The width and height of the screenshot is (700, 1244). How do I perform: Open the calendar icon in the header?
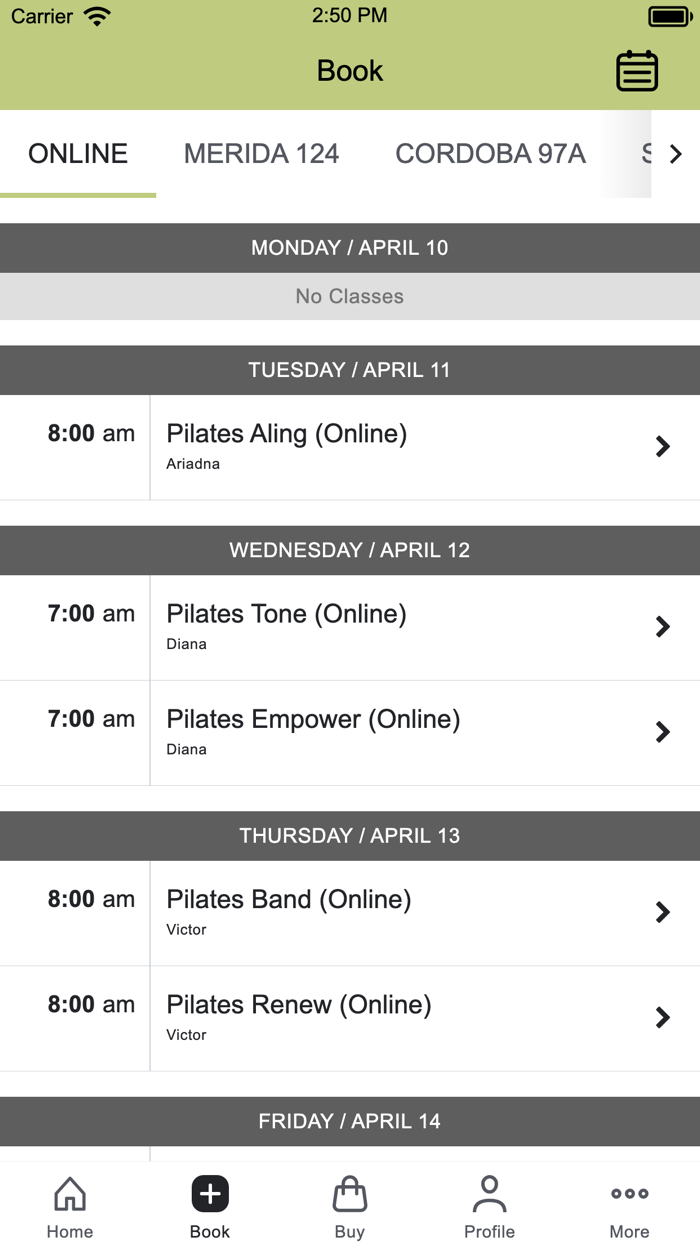tap(637, 71)
